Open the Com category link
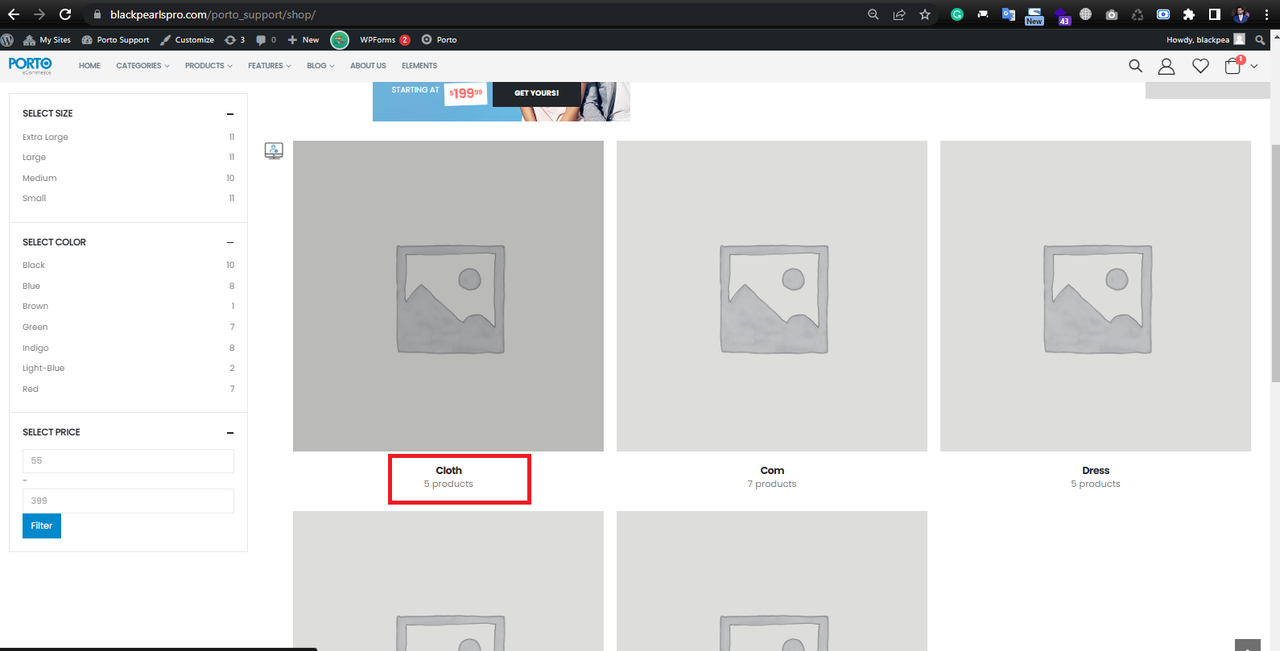Viewport: 1280px width, 651px height. point(772,470)
